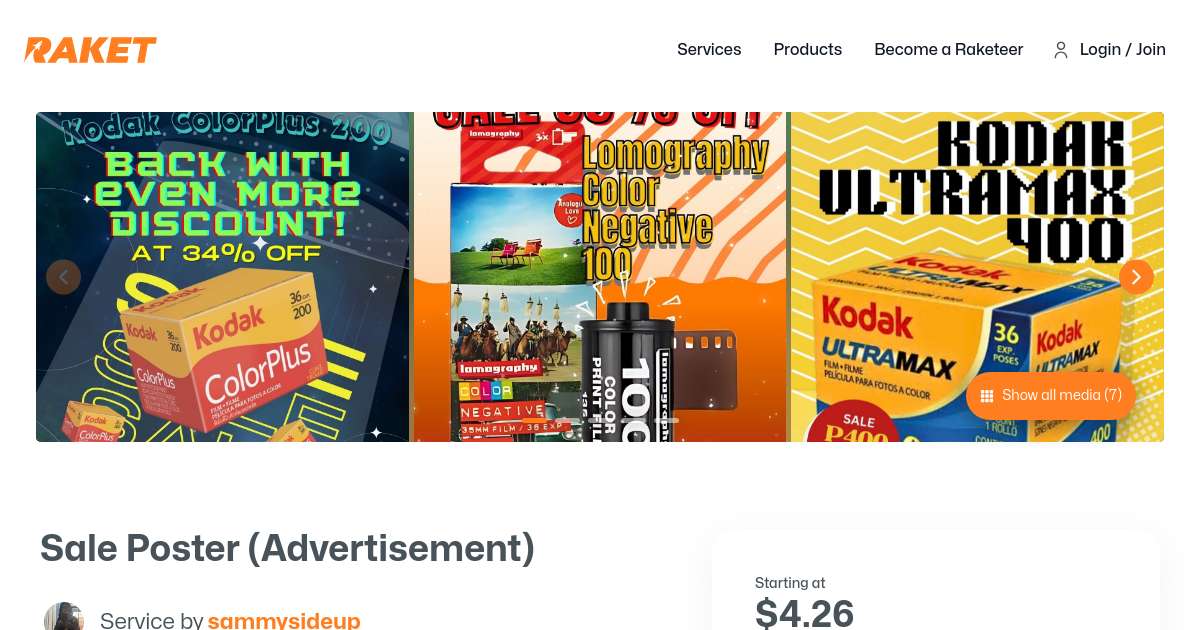The image size is (1200, 630).
Task: Click the Sale Poster (Advertisement) heading
Action: (x=287, y=548)
